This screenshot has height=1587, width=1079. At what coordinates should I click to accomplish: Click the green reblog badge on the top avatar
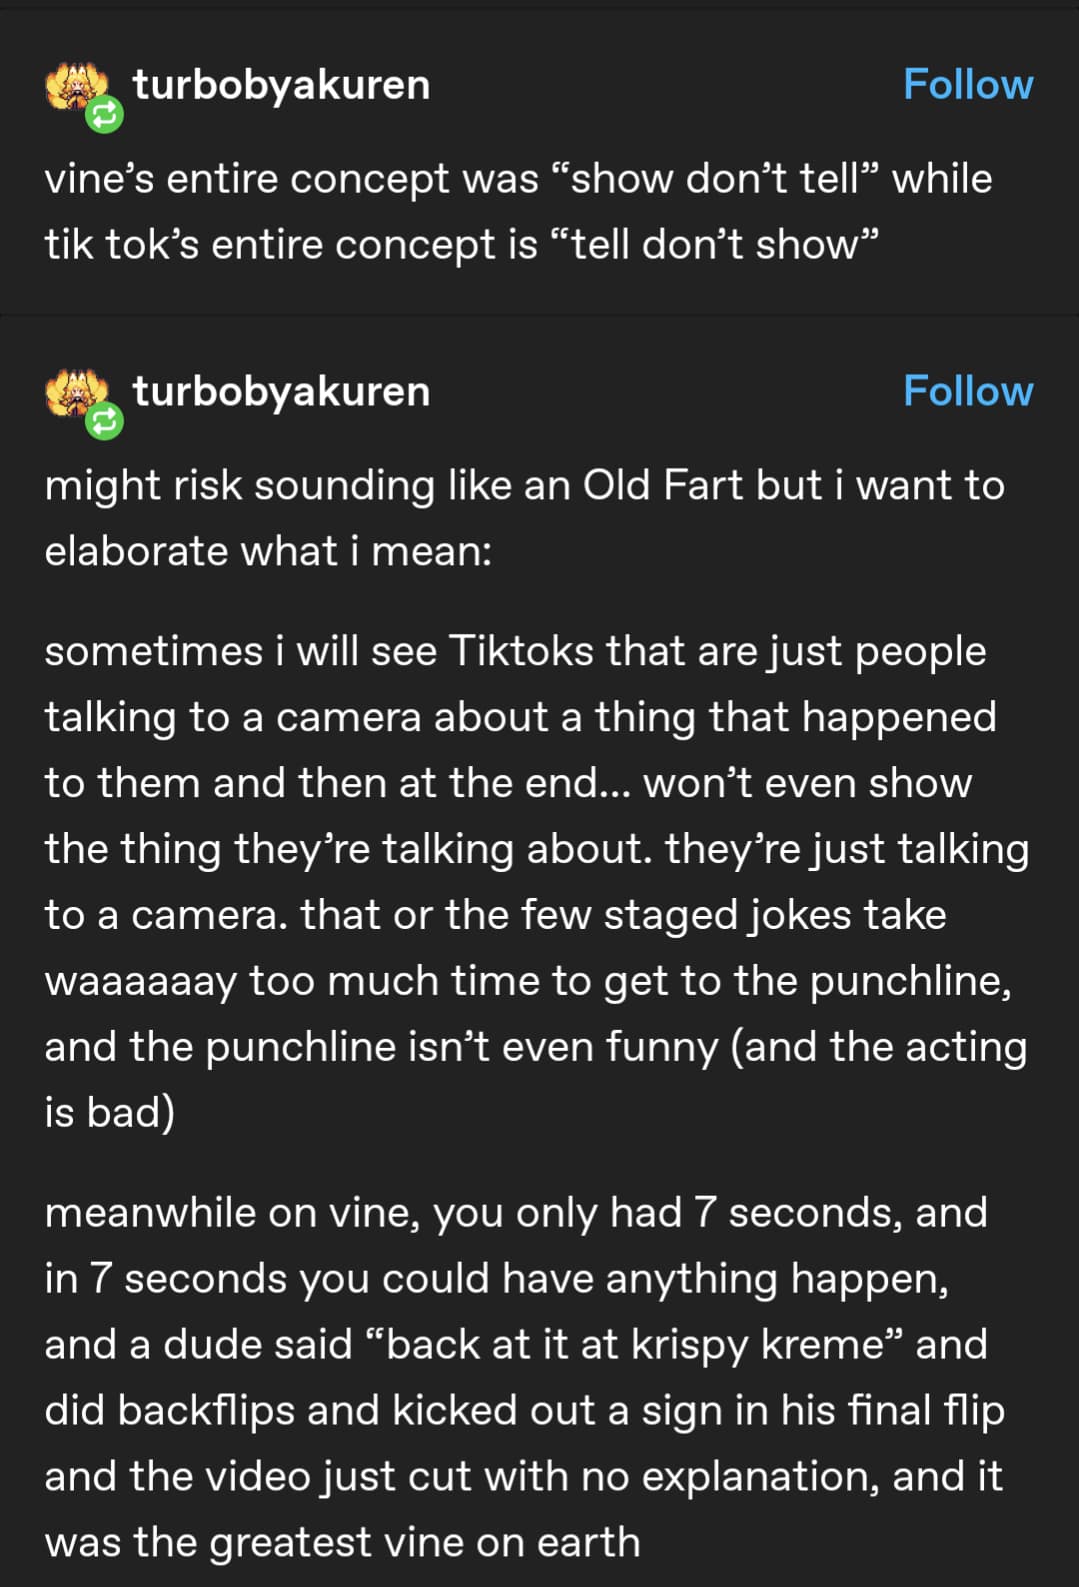click(x=104, y=116)
